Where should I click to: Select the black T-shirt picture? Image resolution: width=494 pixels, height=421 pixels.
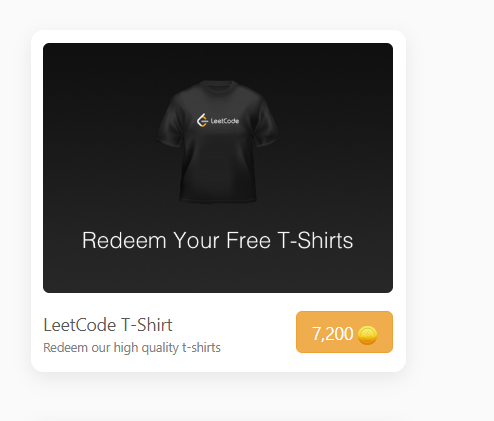(x=218, y=141)
